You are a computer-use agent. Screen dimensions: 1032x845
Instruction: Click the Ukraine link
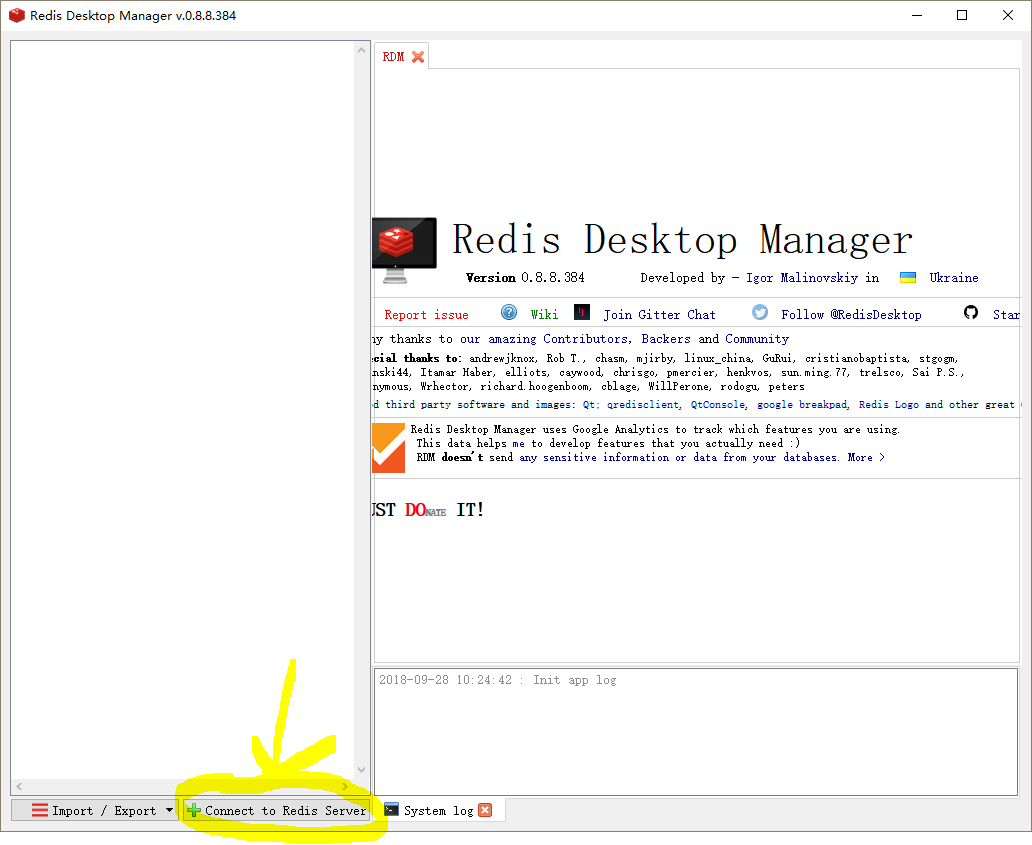coord(954,278)
